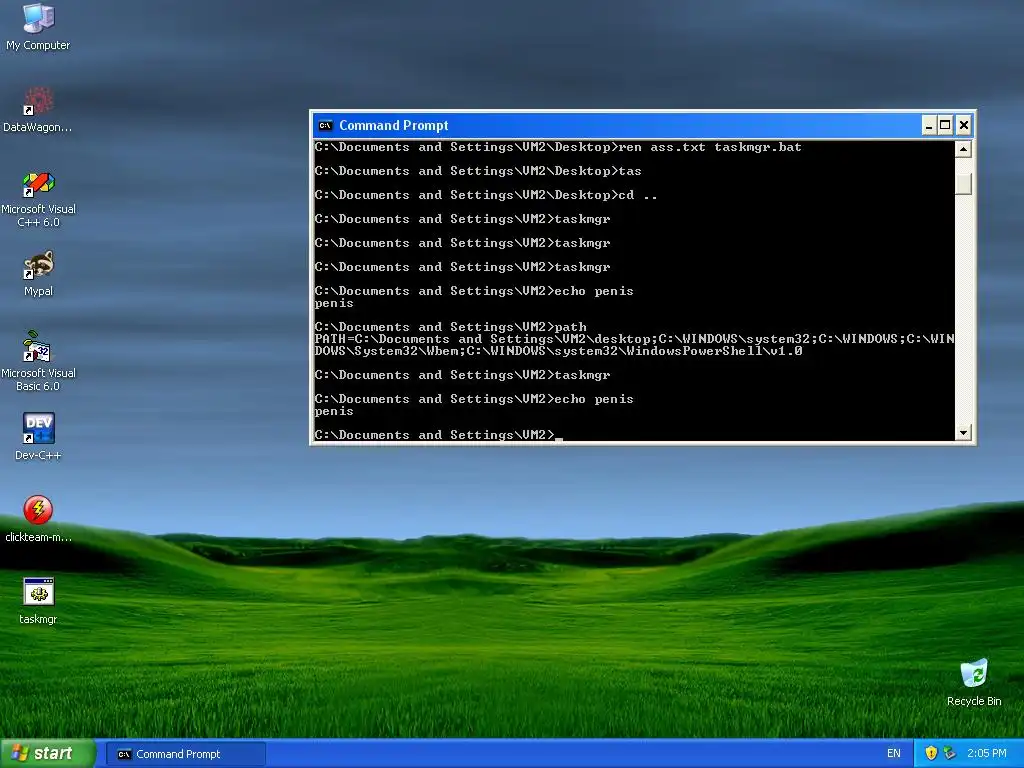Select the Dev-C++ desktop icon
The width and height of the screenshot is (1024, 768).
(x=38, y=436)
